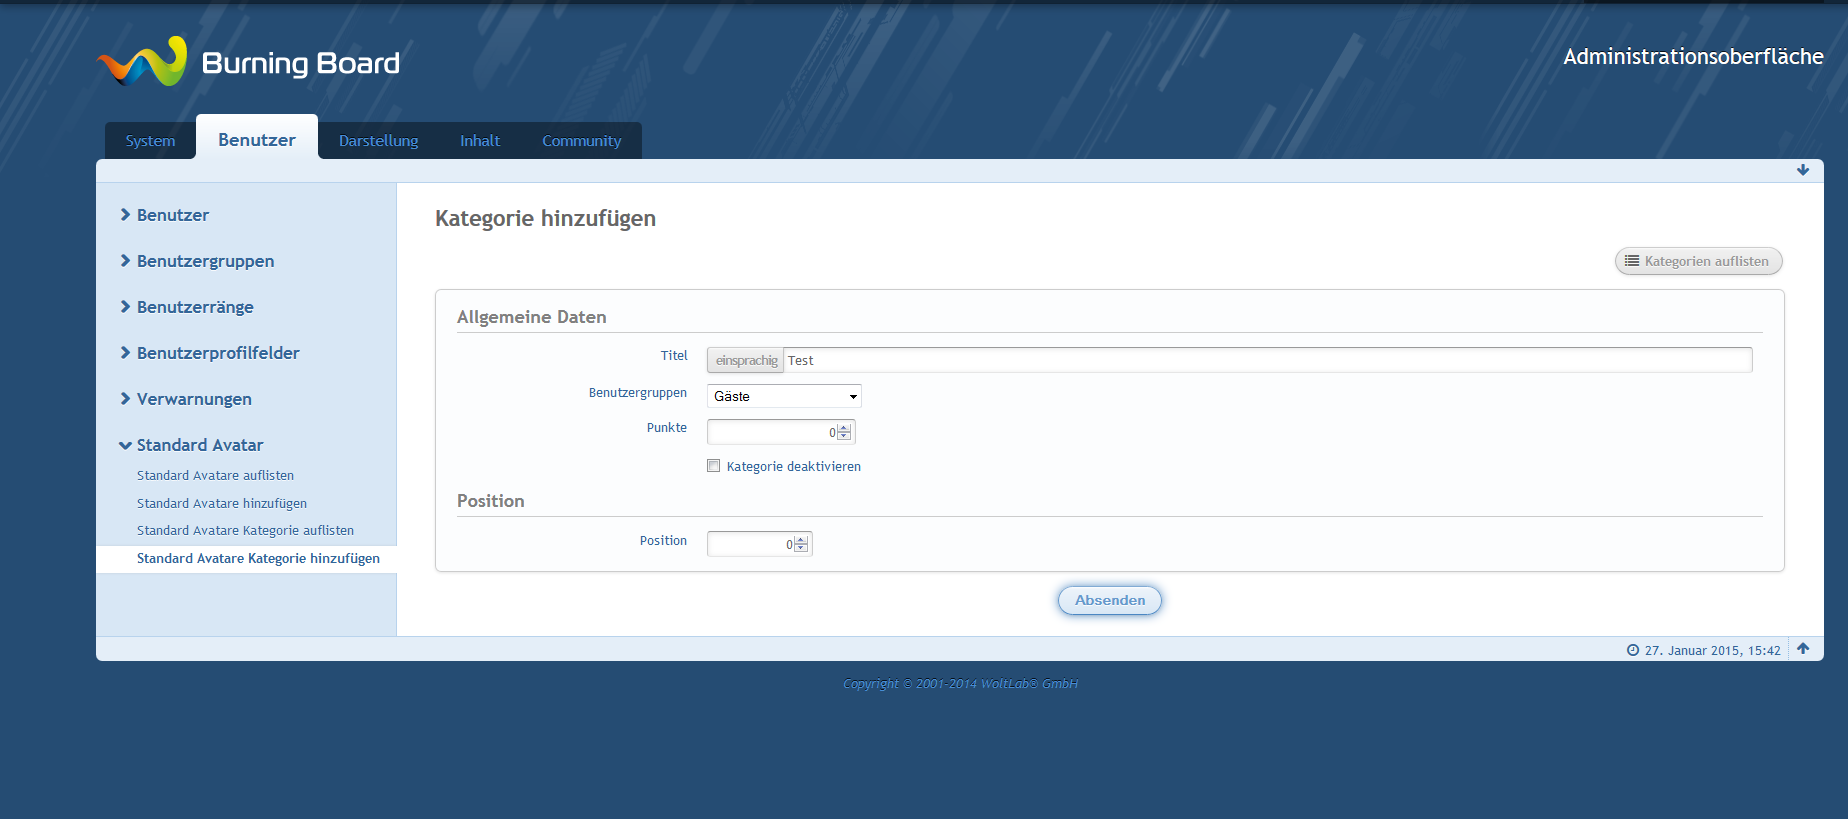Image resolution: width=1848 pixels, height=819 pixels.
Task: Toggle the einsprachig language selector
Action: (x=746, y=360)
